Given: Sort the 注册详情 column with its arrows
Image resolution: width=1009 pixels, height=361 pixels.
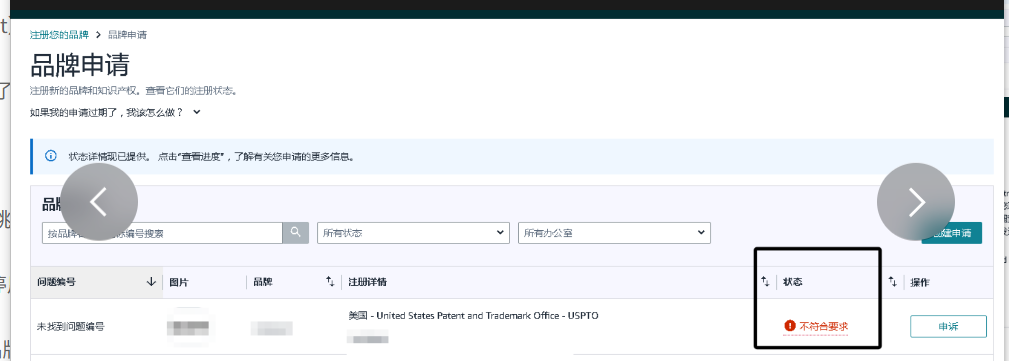Looking at the screenshot, I should (x=765, y=282).
